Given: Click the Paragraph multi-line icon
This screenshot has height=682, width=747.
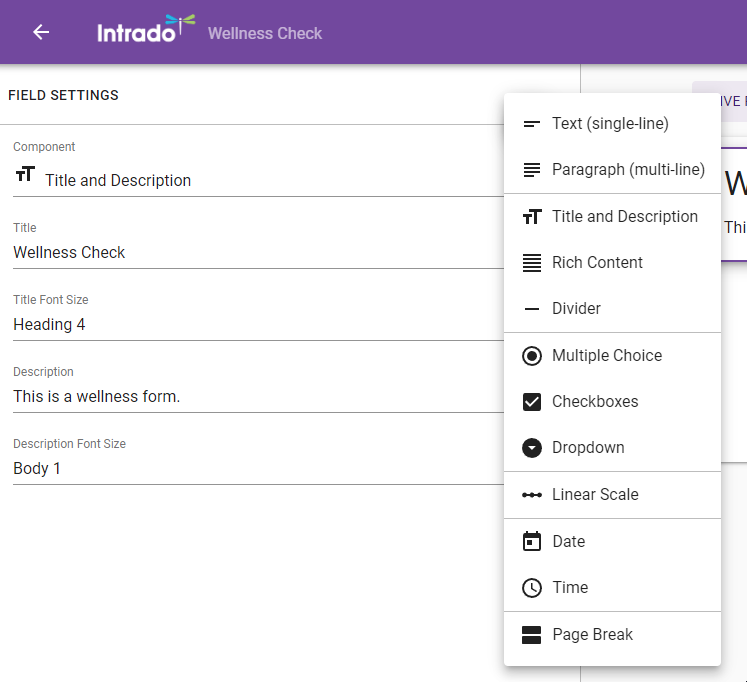Looking at the screenshot, I should [x=532, y=170].
